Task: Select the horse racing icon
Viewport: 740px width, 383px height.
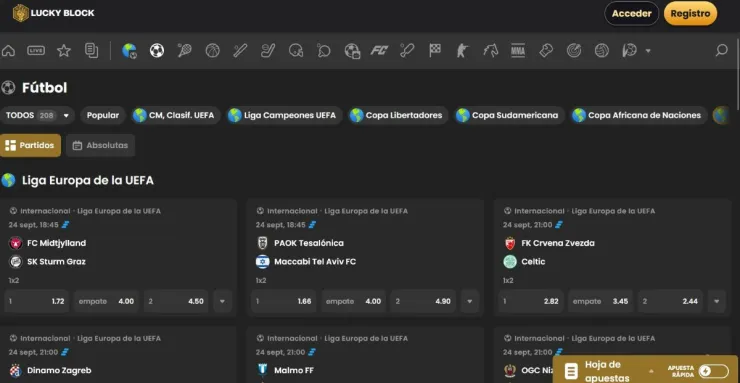Action: [490, 50]
